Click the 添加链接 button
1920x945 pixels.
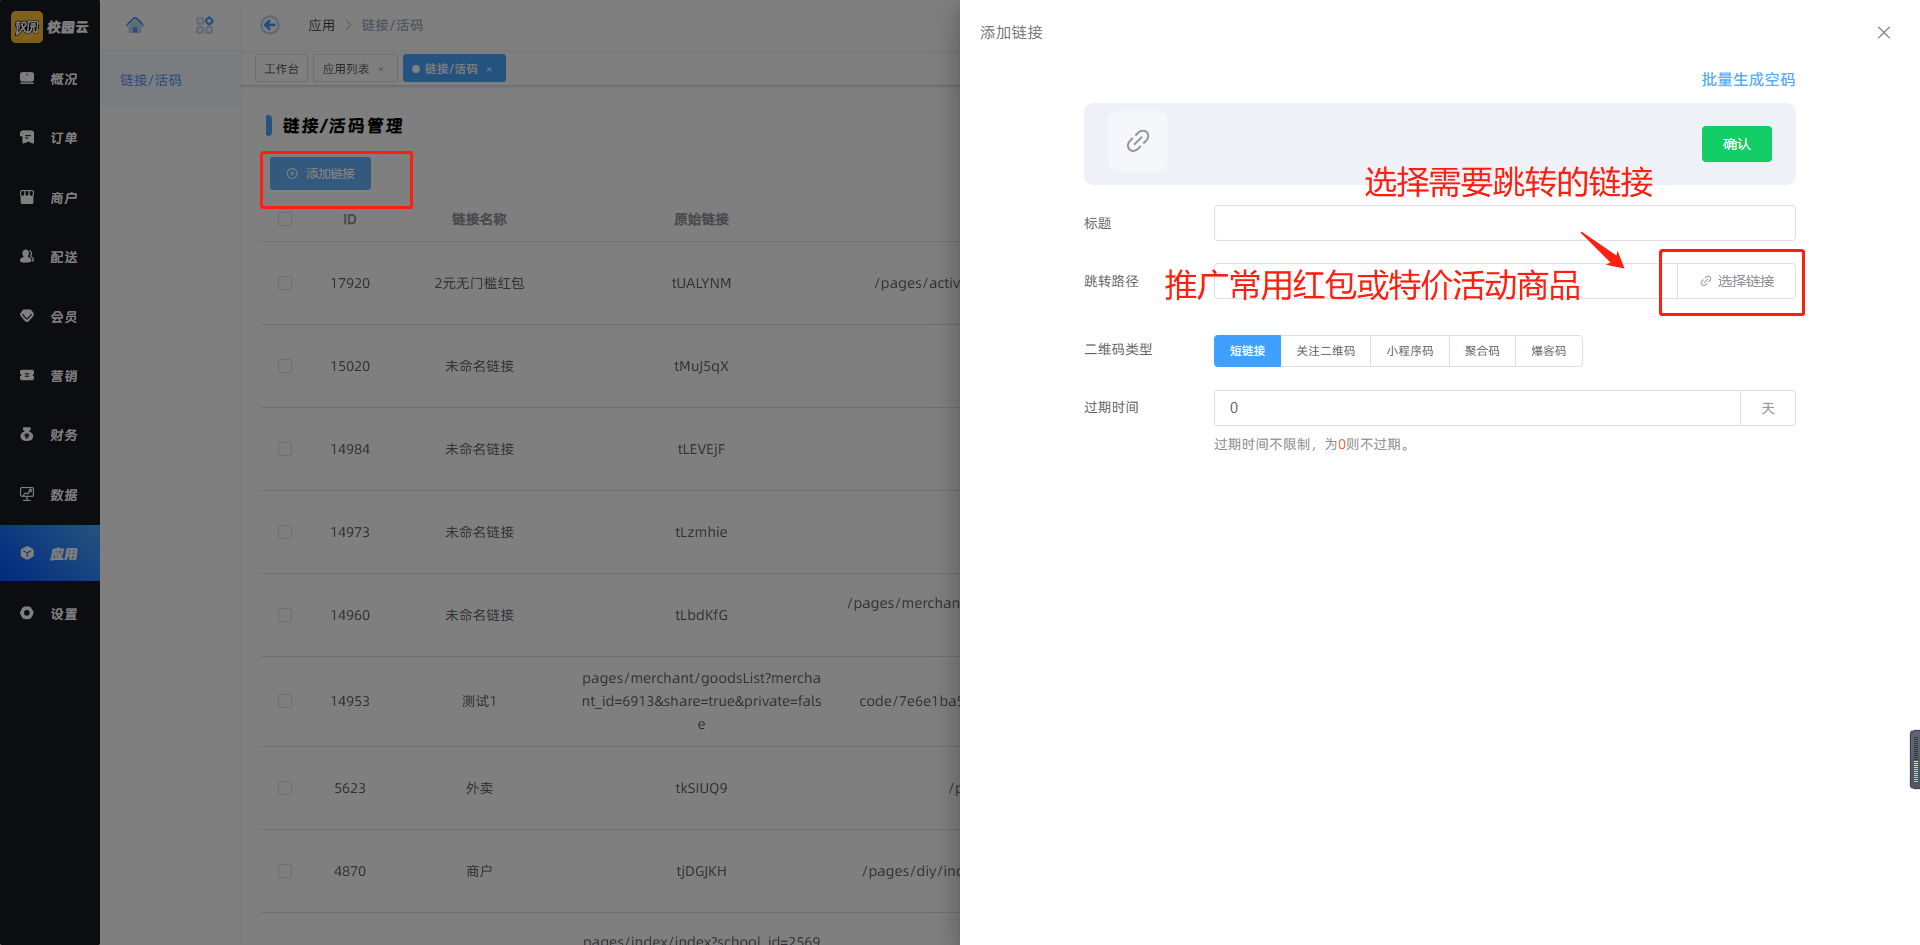[x=320, y=174]
